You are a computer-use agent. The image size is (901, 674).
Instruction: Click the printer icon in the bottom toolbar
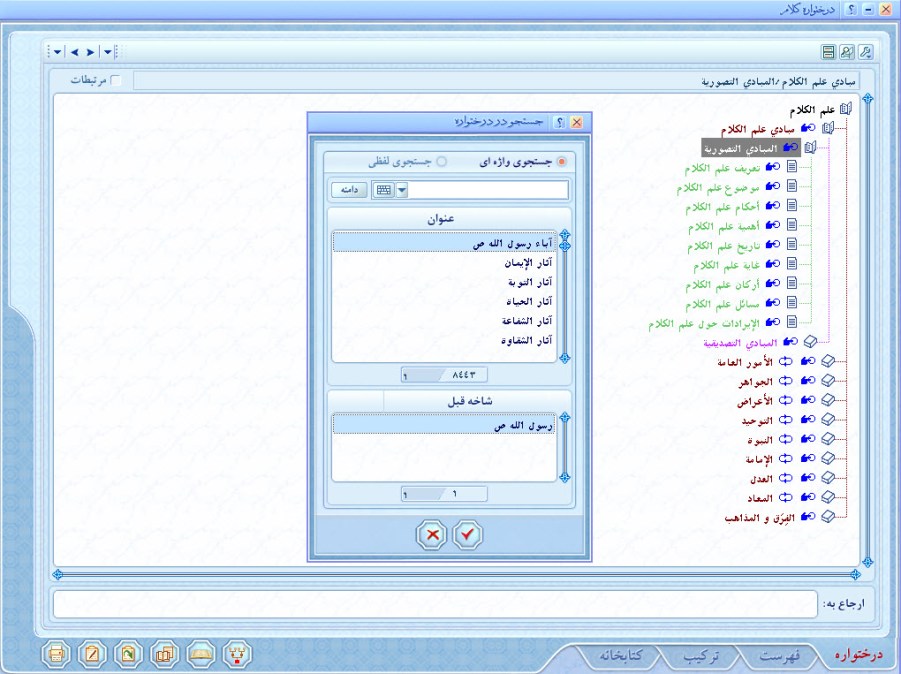(x=57, y=654)
